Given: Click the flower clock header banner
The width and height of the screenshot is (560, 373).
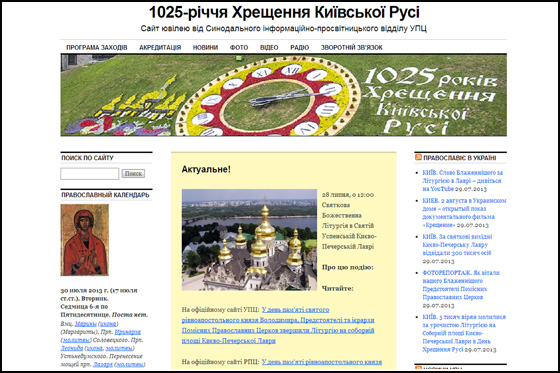Looking at the screenshot, I should (x=284, y=95).
